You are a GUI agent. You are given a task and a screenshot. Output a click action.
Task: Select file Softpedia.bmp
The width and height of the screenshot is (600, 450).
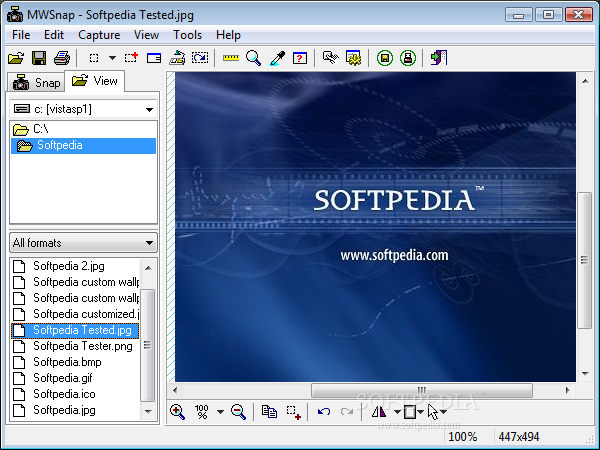click(75, 362)
